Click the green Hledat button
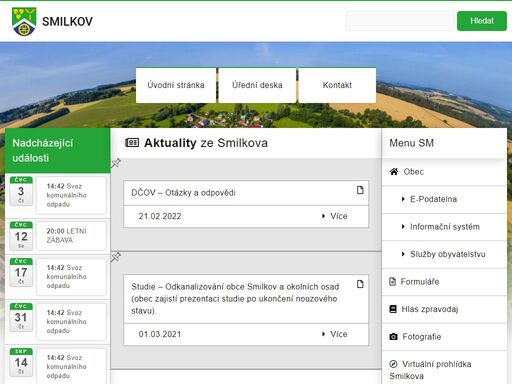The image size is (512, 384). point(482,21)
